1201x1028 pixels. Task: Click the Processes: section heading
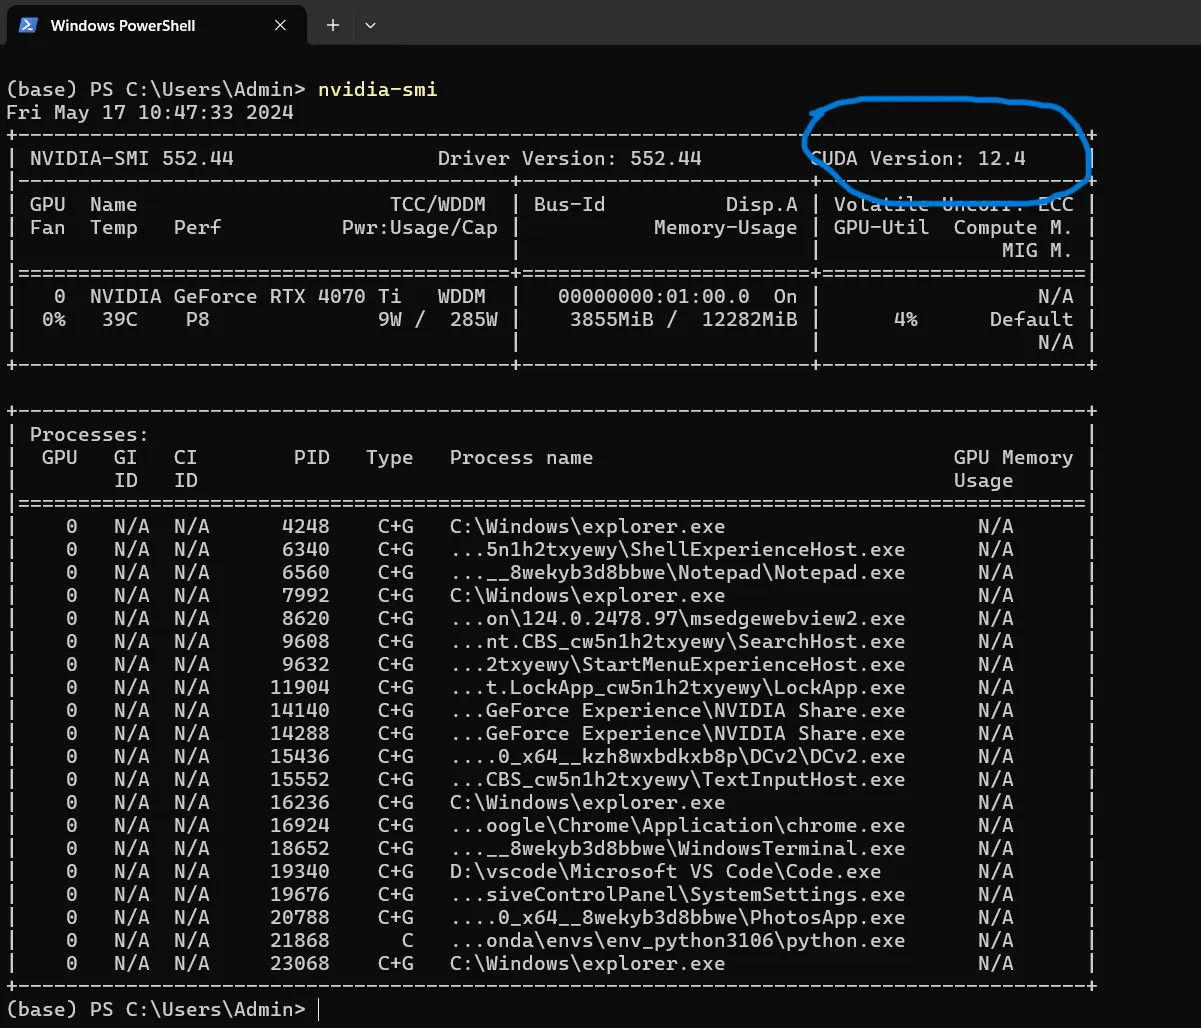(90, 434)
